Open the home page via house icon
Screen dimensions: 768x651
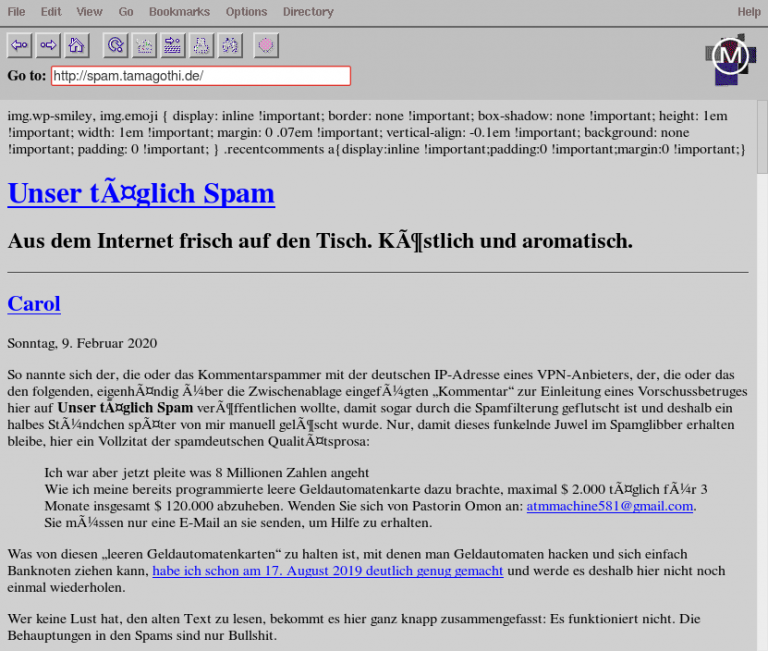(76, 46)
